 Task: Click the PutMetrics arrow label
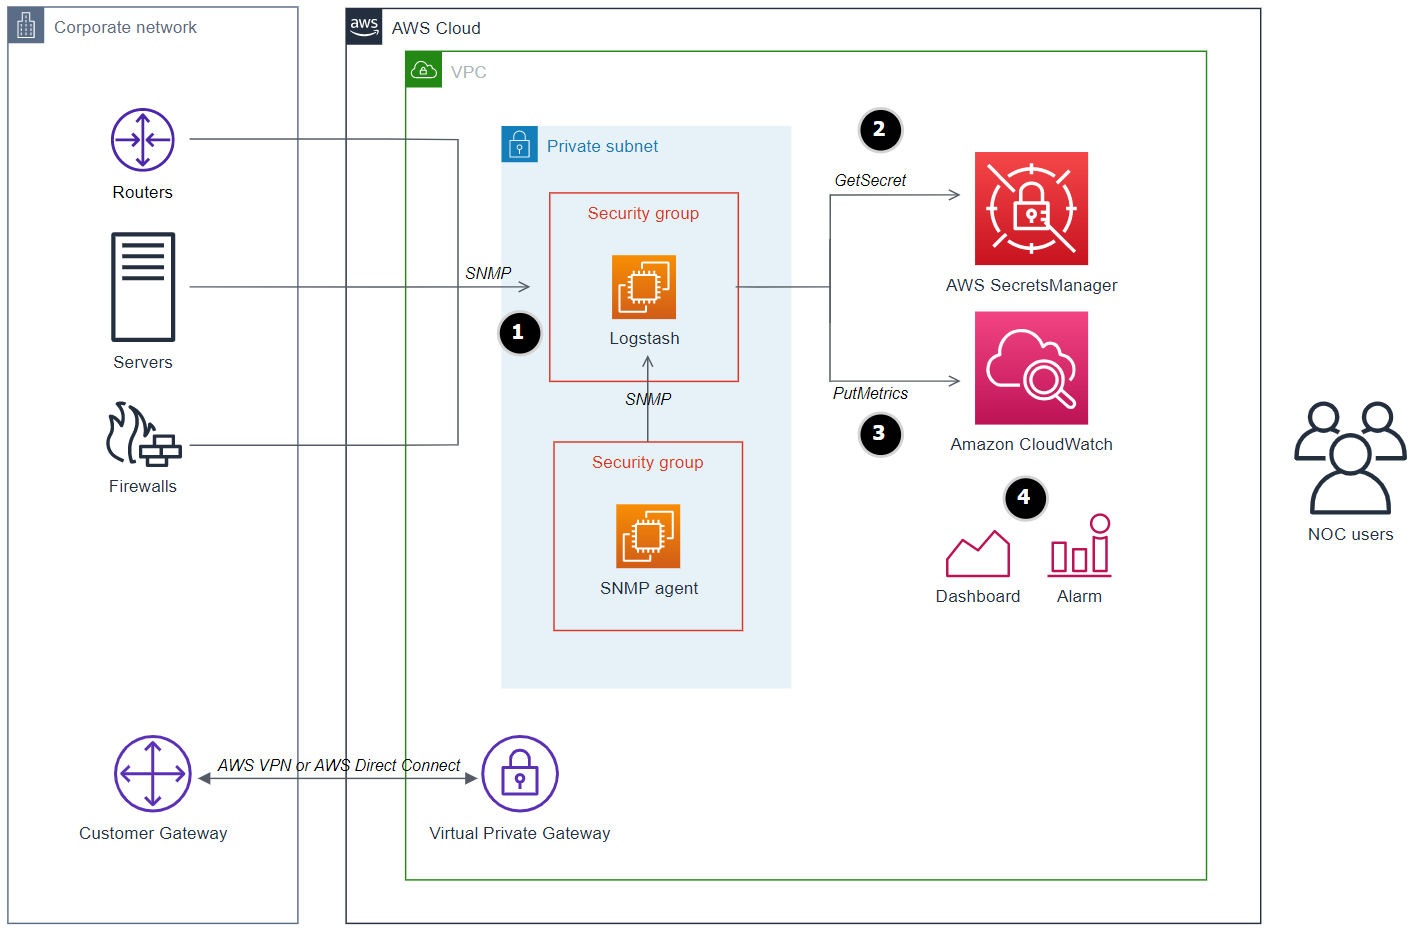[x=870, y=393]
